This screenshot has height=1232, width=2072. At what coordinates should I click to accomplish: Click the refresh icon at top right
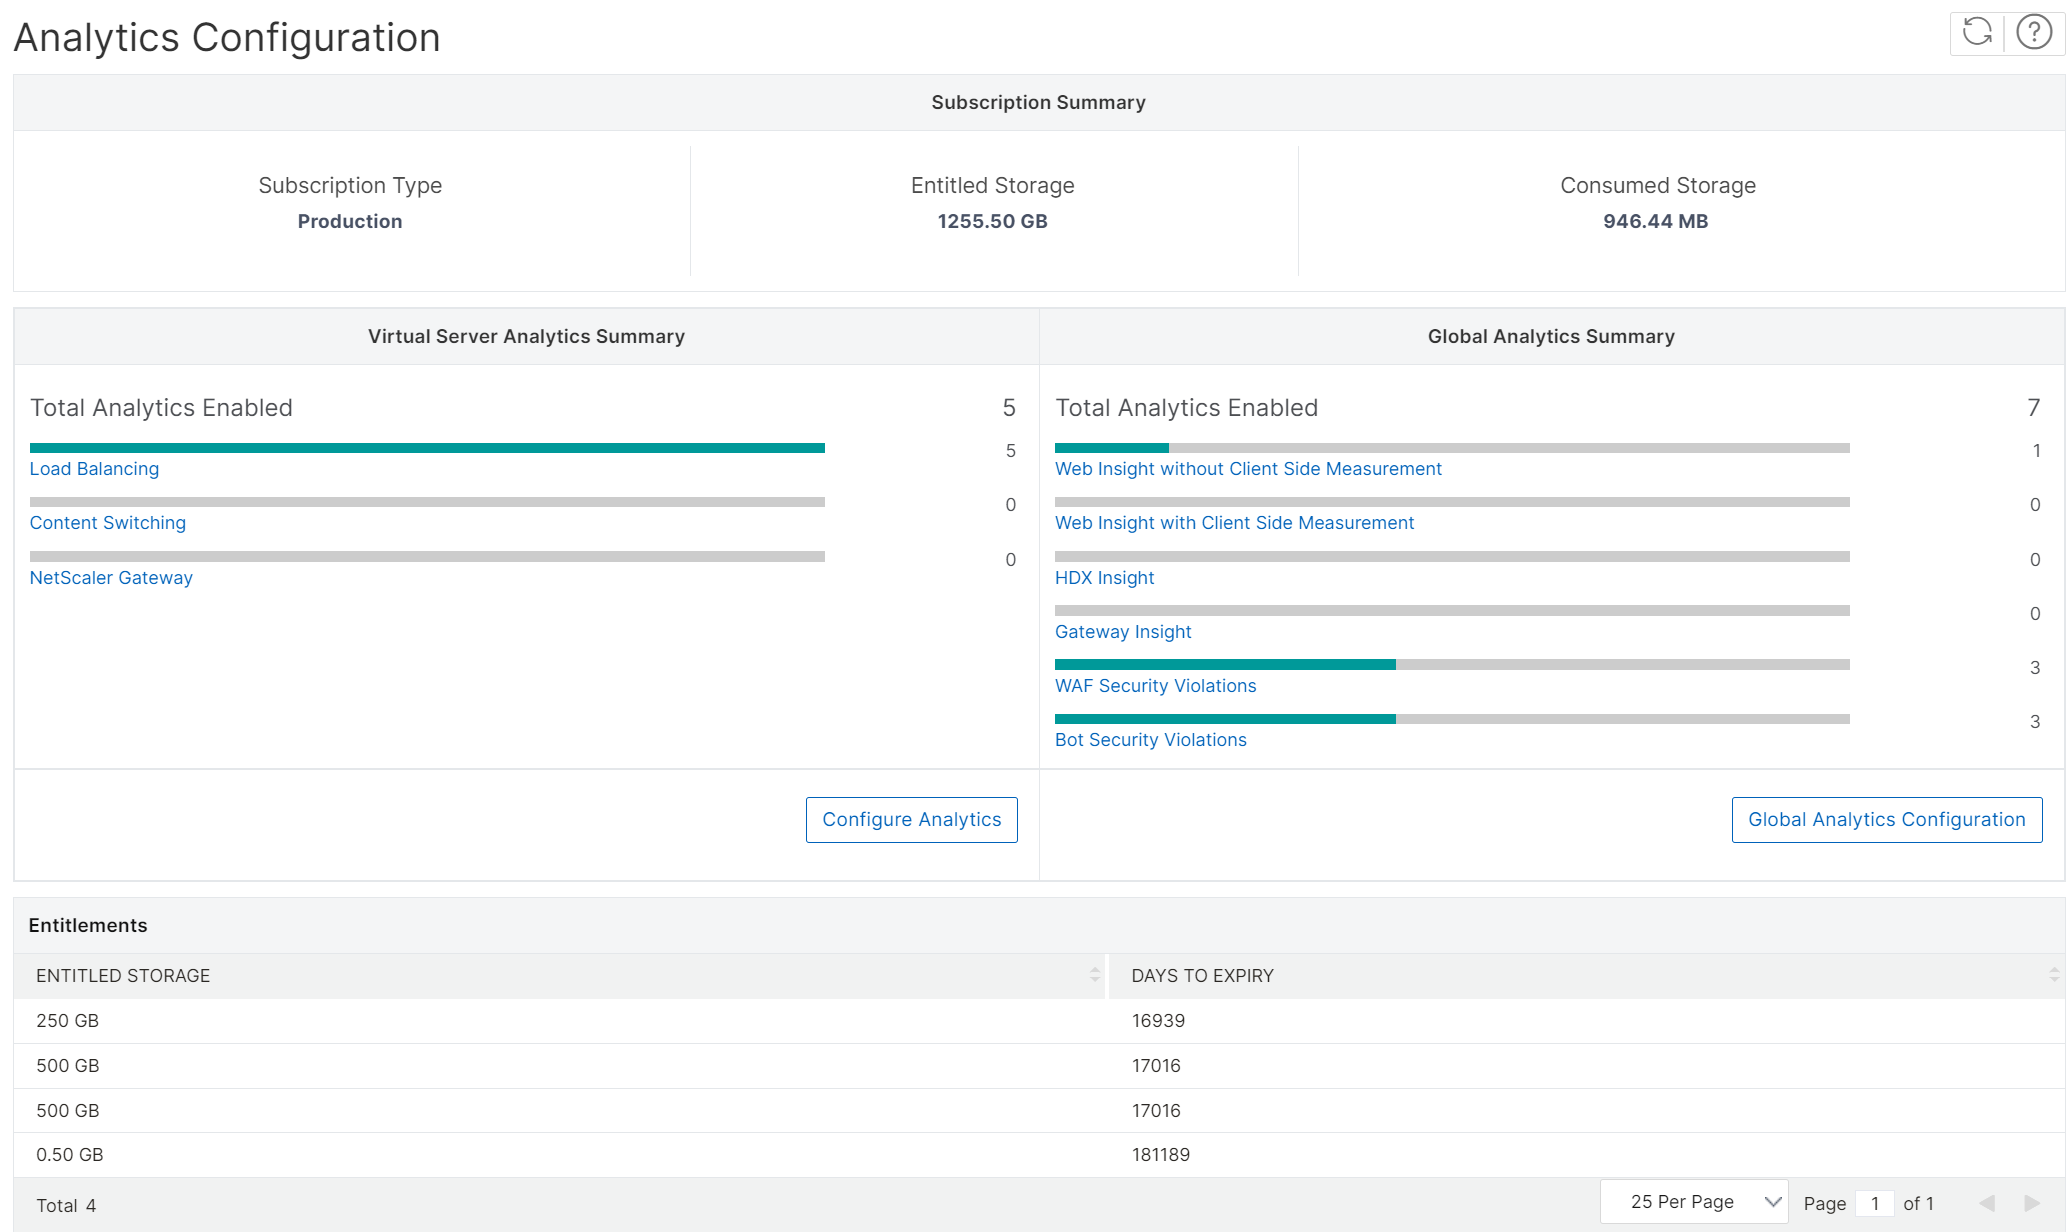pos(1977,32)
